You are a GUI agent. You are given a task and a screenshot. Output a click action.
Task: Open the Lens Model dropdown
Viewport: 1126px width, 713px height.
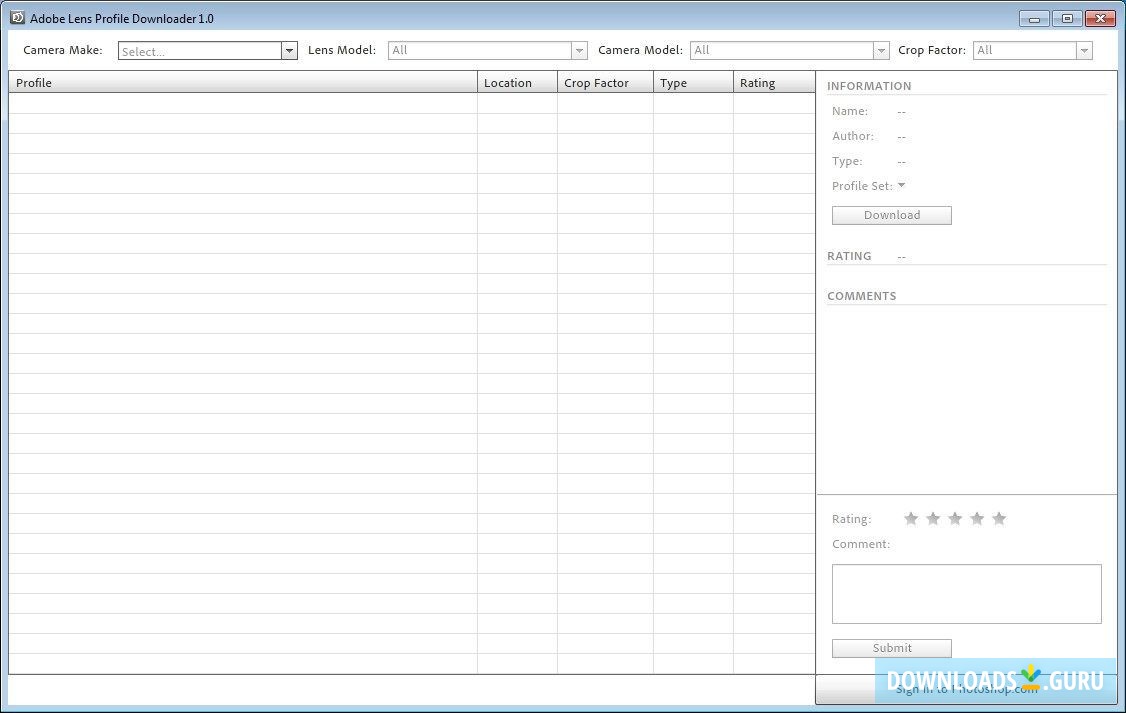(x=579, y=50)
